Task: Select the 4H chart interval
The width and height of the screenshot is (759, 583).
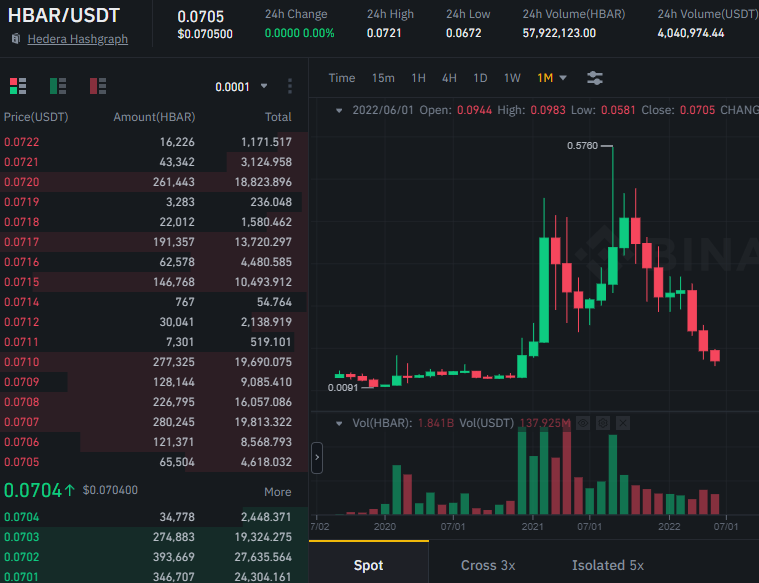Action: click(x=449, y=78)
